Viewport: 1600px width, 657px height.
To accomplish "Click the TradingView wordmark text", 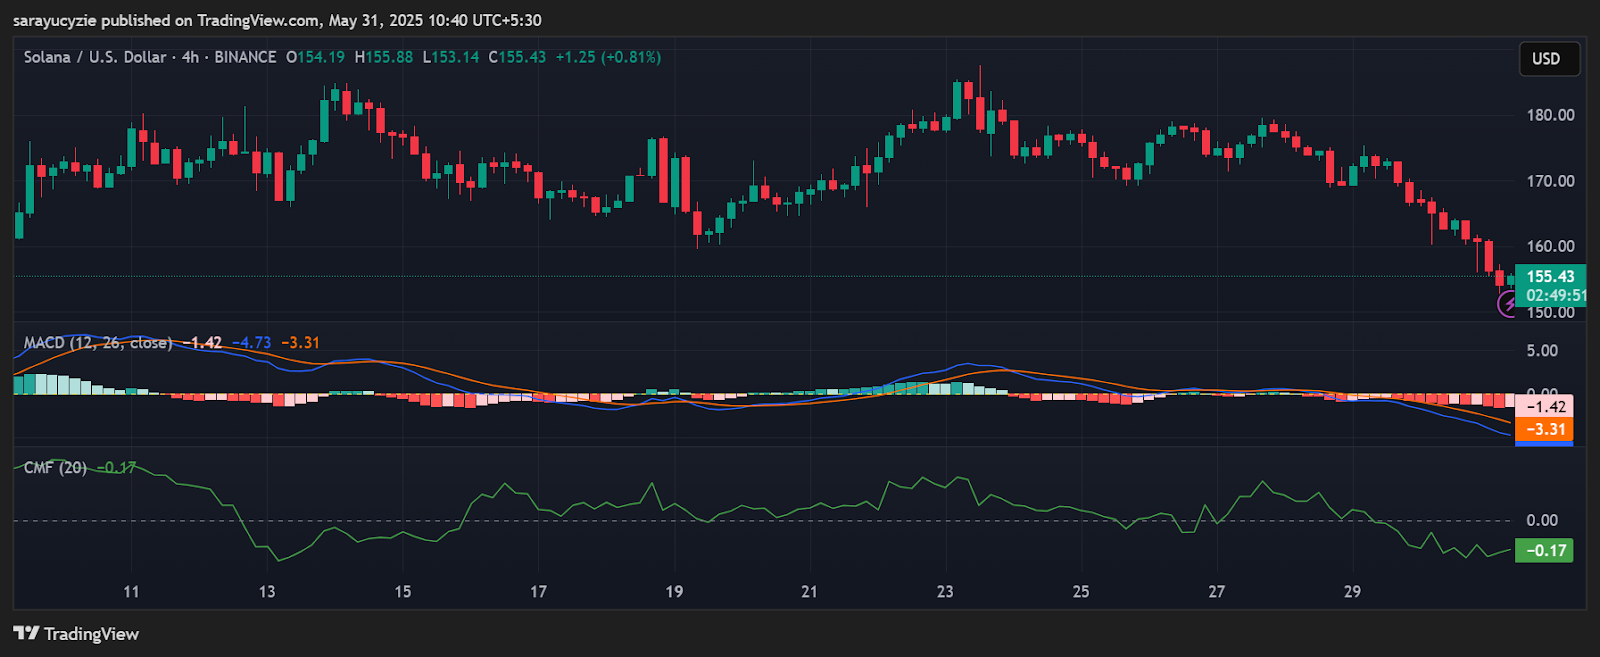I will click(91, 634).
